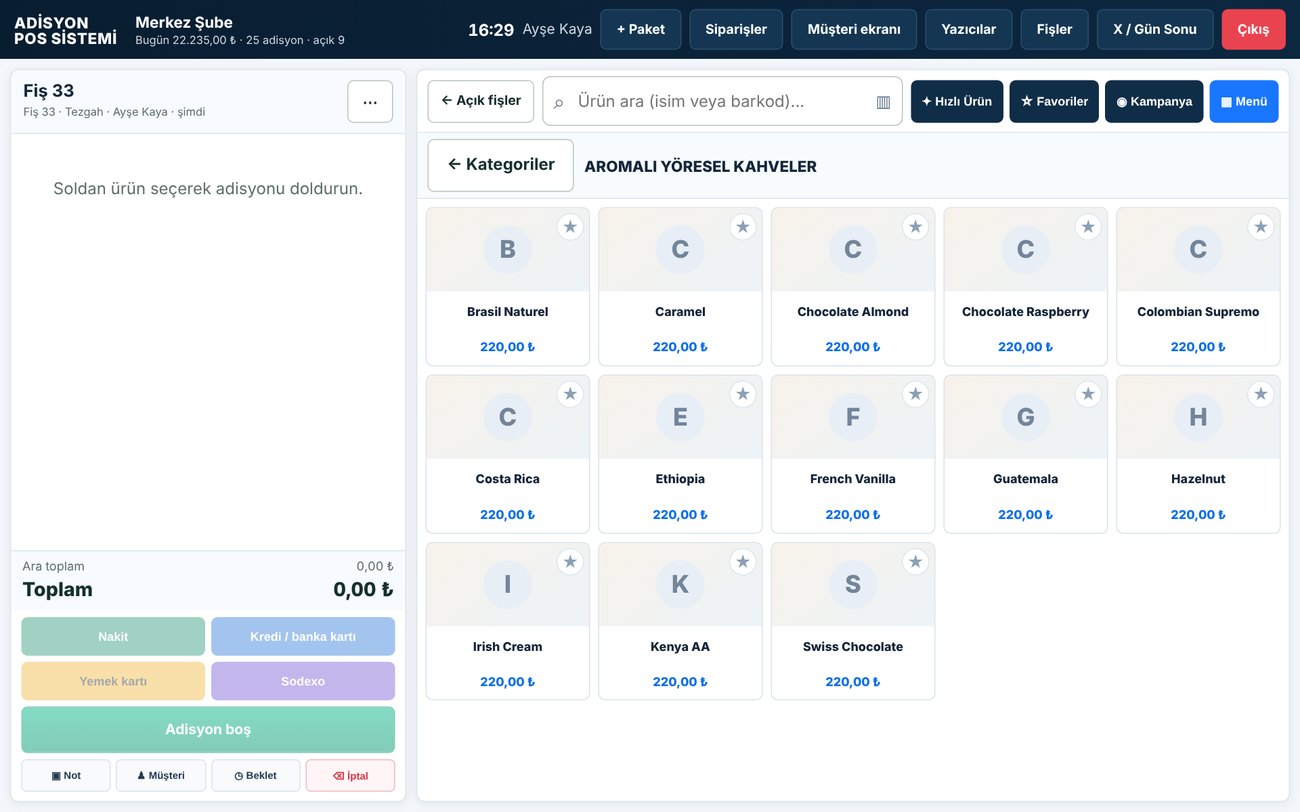
Task: Toggle the Irish Cream favorite star
Action: (x=570, y=562)
